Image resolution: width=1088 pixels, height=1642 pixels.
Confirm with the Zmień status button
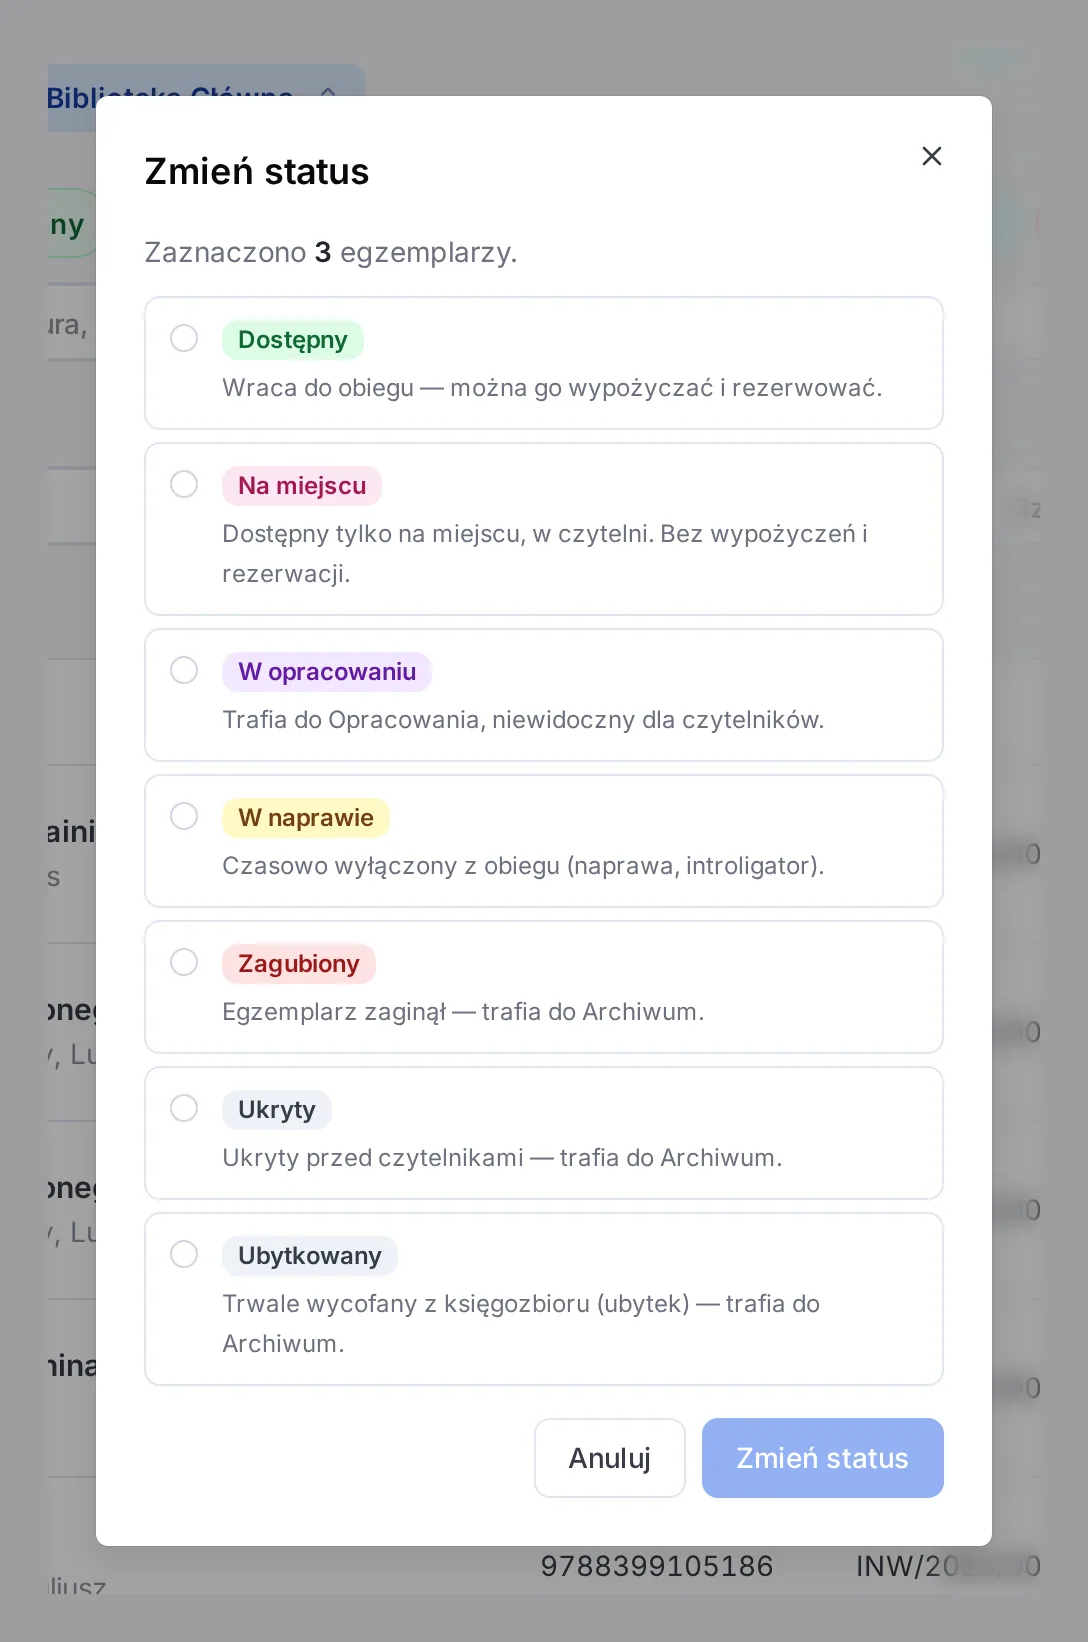pyautogui.click(x=822, y=1458)
